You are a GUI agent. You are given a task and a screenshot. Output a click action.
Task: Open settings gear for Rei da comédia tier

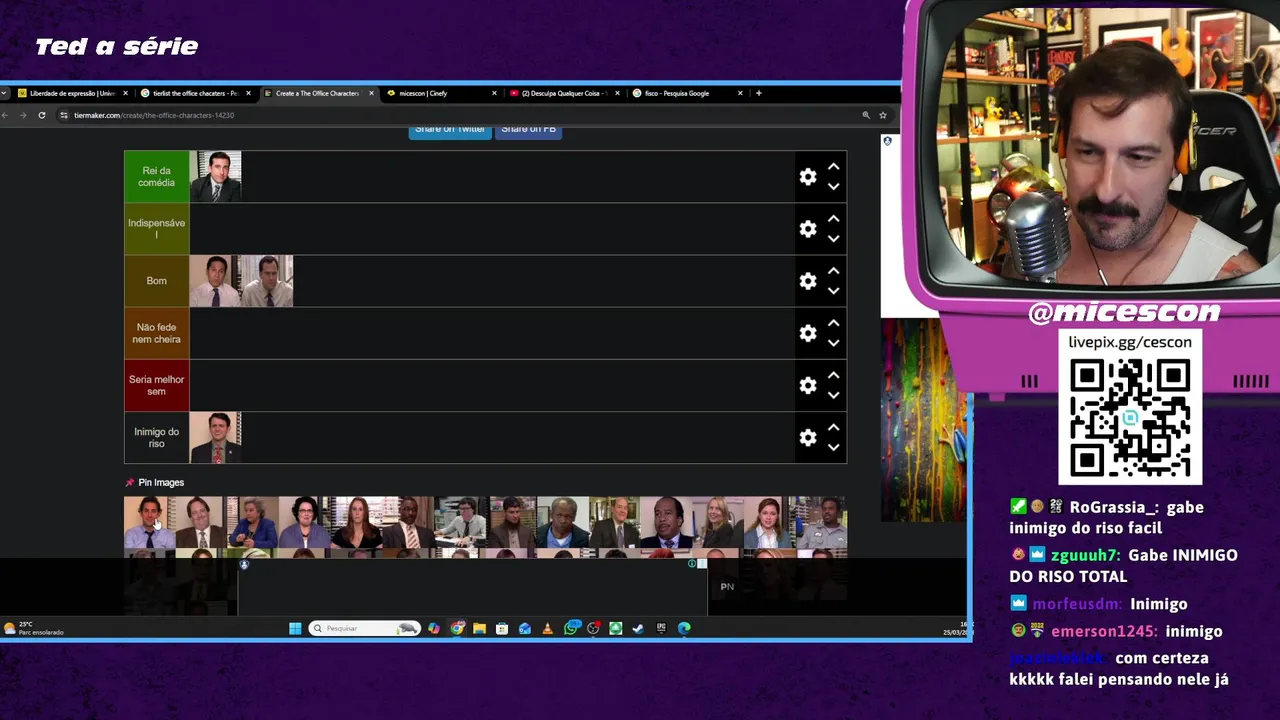[808, 177]
